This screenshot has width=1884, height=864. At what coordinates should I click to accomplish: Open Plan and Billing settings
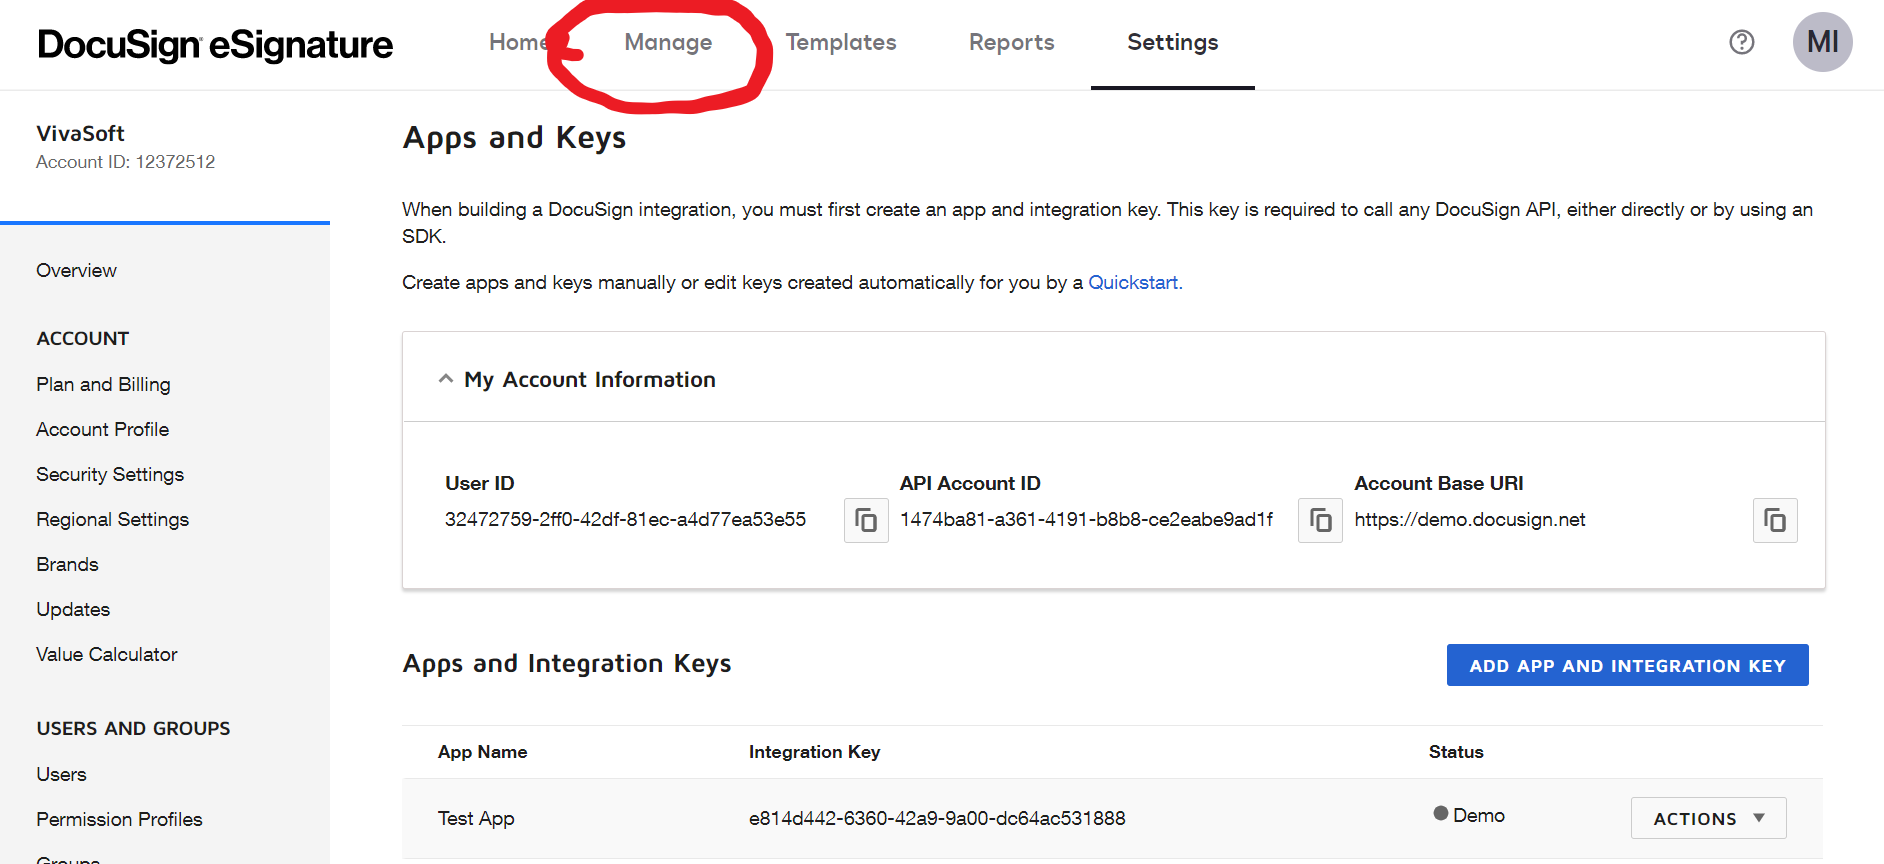[x=103, y=384]
